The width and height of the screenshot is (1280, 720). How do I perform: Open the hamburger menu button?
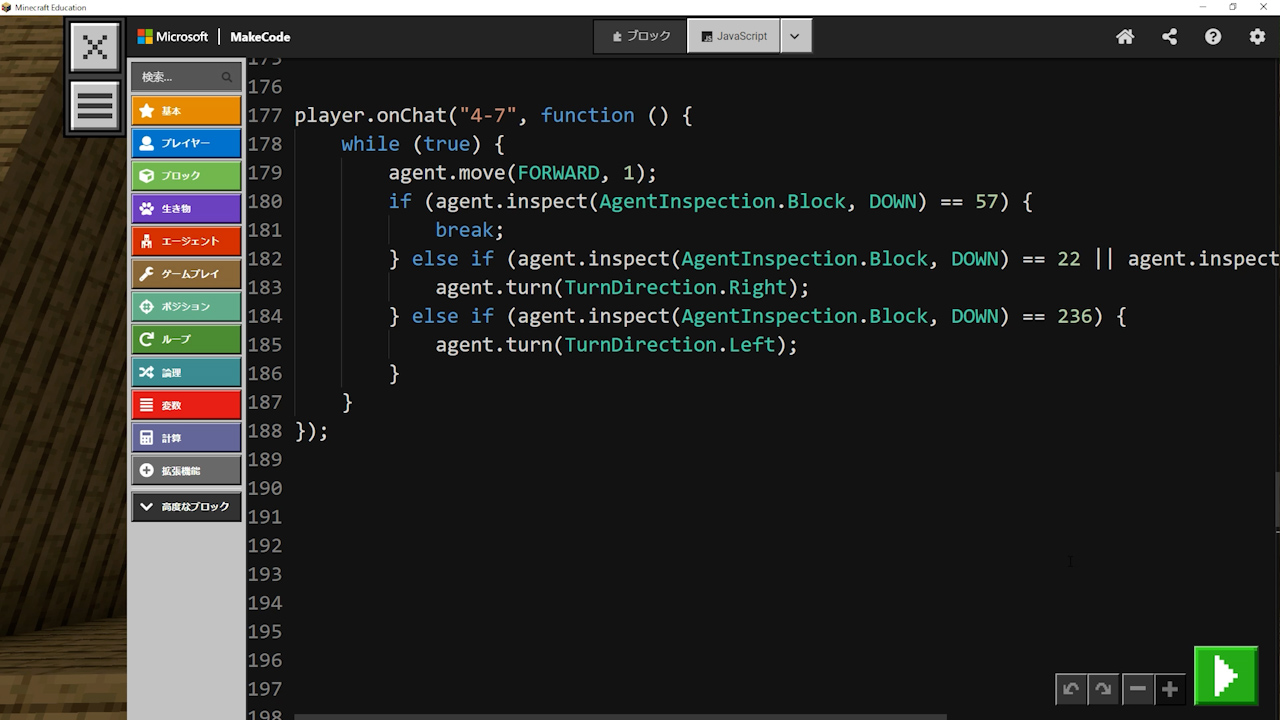pos(95,106)
